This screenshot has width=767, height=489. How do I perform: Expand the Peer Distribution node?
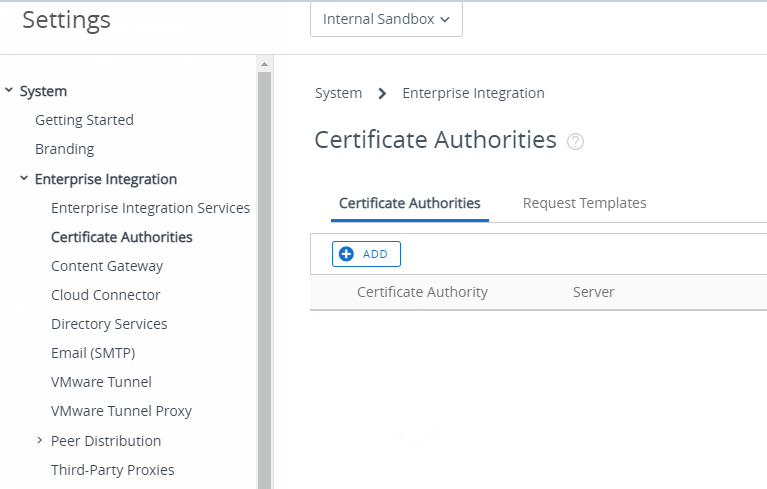coord(39,441)
